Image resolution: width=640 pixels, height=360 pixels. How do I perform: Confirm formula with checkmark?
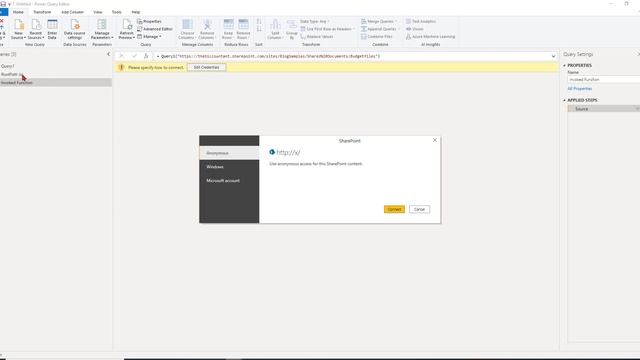coord(134,56)
